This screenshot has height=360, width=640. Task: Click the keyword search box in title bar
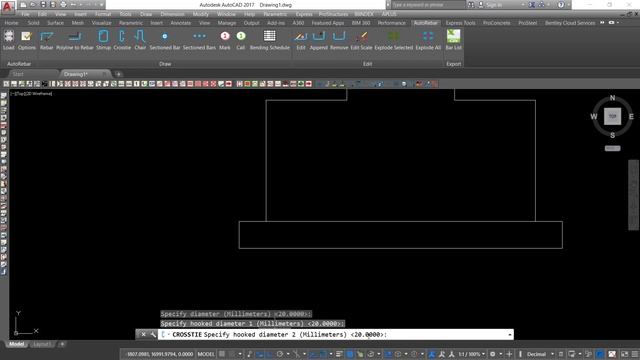[427, 5]
